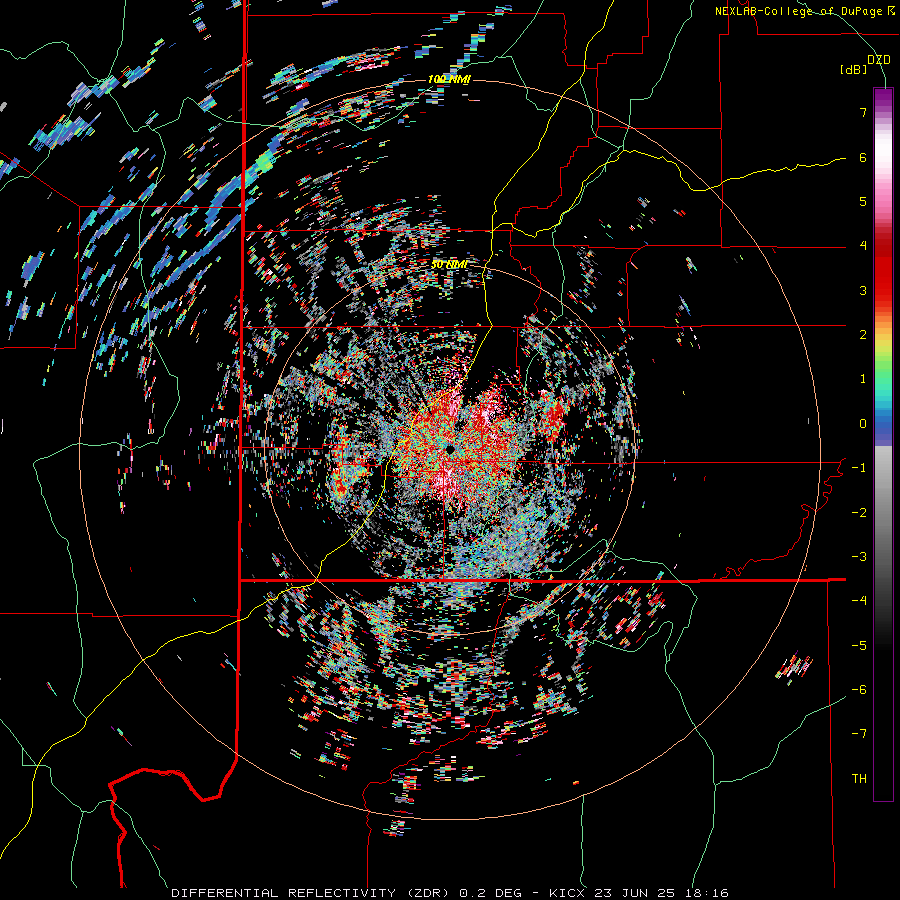Click the TH threshold label on legend
Viewport: 900px width, 900px height.
pyautogui.click(x=859, y=779)
